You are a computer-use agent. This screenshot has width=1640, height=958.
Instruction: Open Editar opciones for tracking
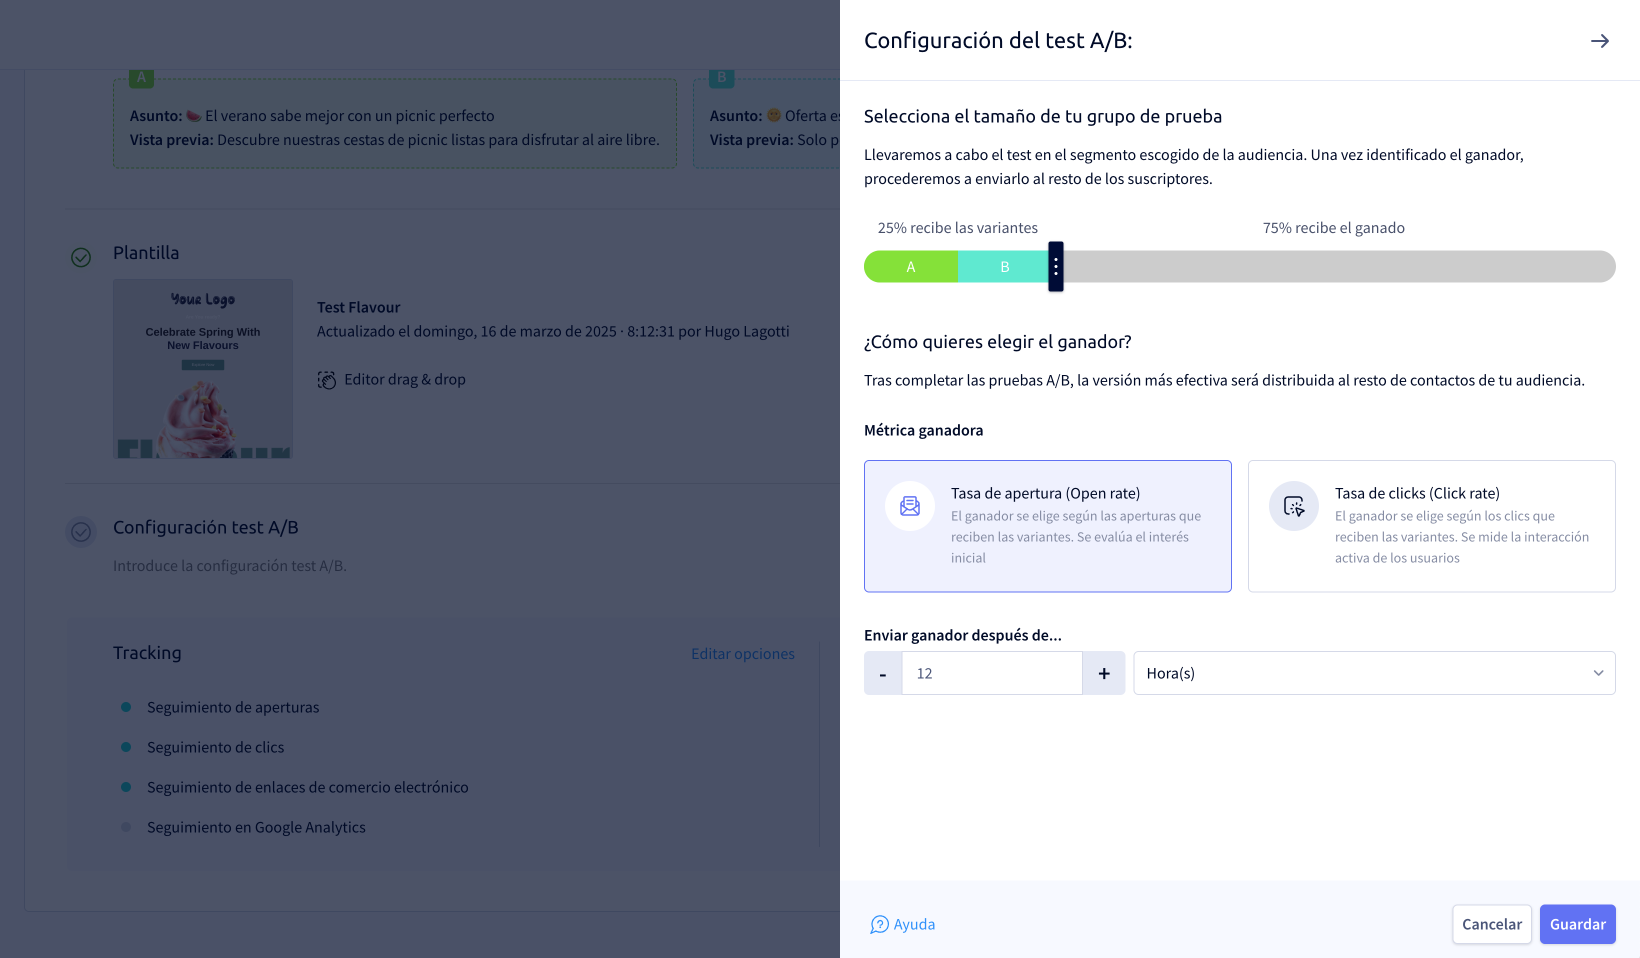(743, 653)
